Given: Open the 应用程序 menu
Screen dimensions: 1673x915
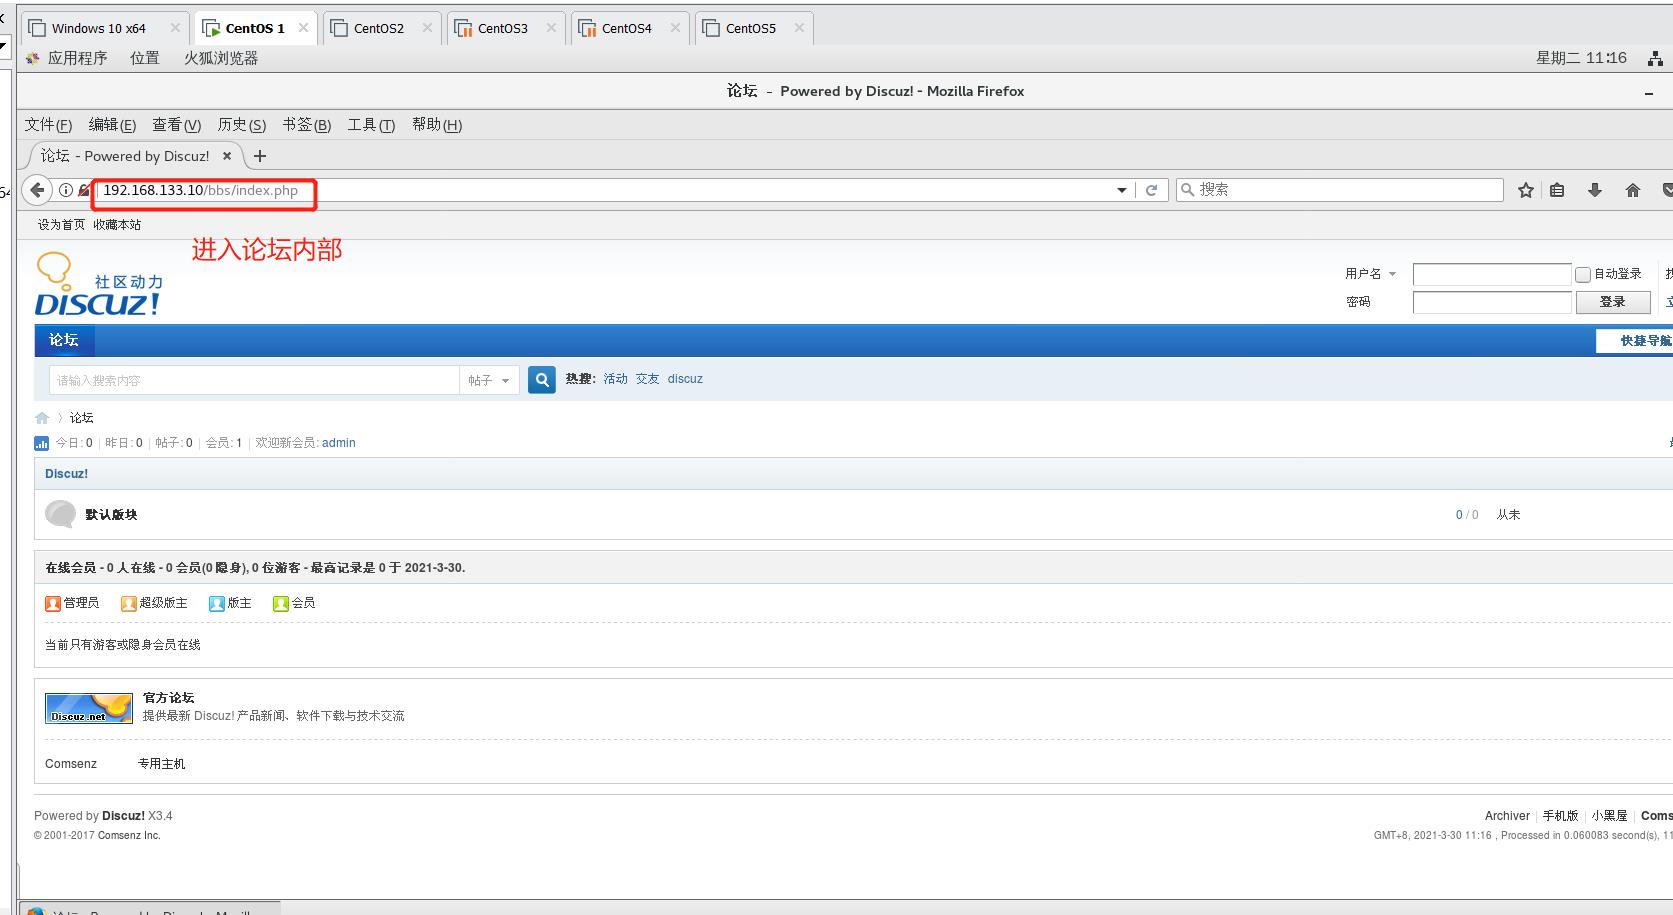Looking at the screenshot, I should tap(77, 58).
